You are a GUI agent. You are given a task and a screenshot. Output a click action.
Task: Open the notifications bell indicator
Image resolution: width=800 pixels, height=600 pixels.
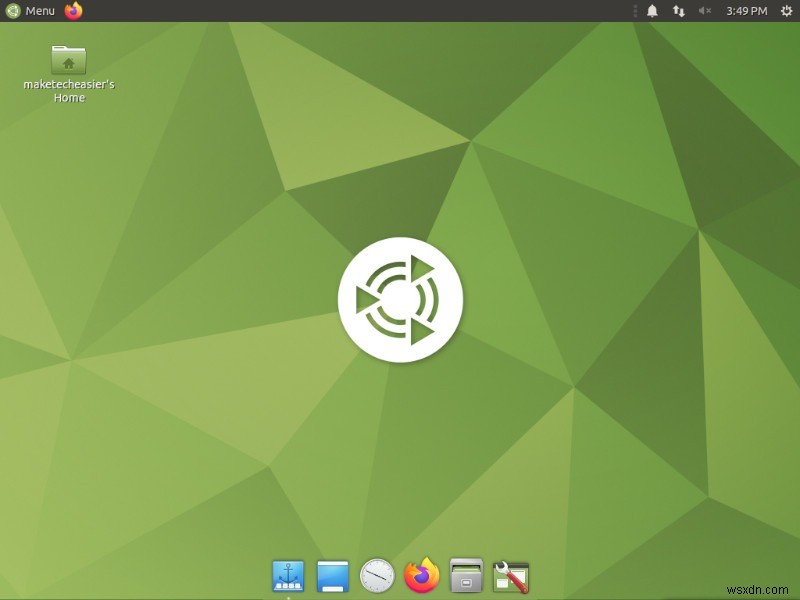point(652,11)
